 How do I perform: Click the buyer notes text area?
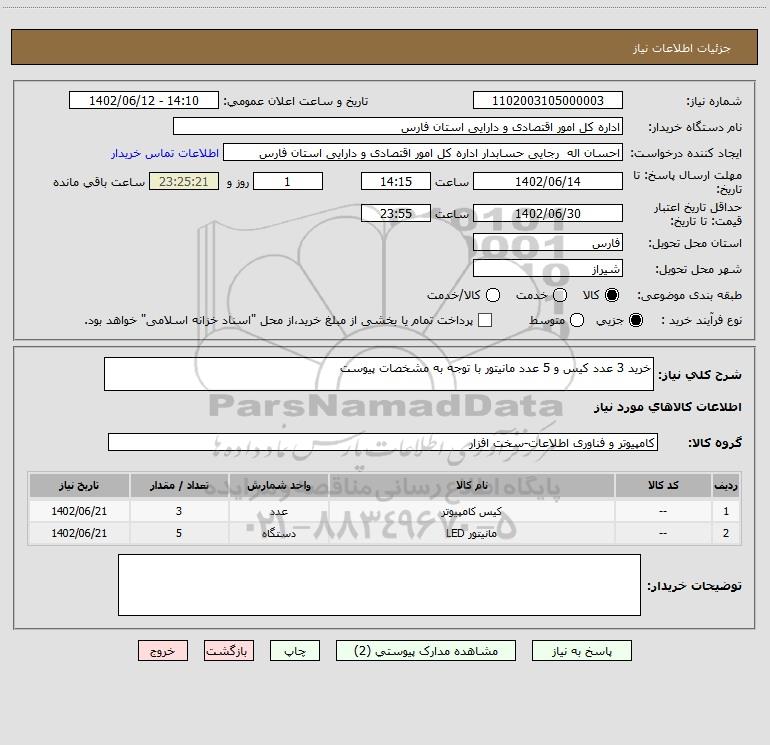coord(379,585)
